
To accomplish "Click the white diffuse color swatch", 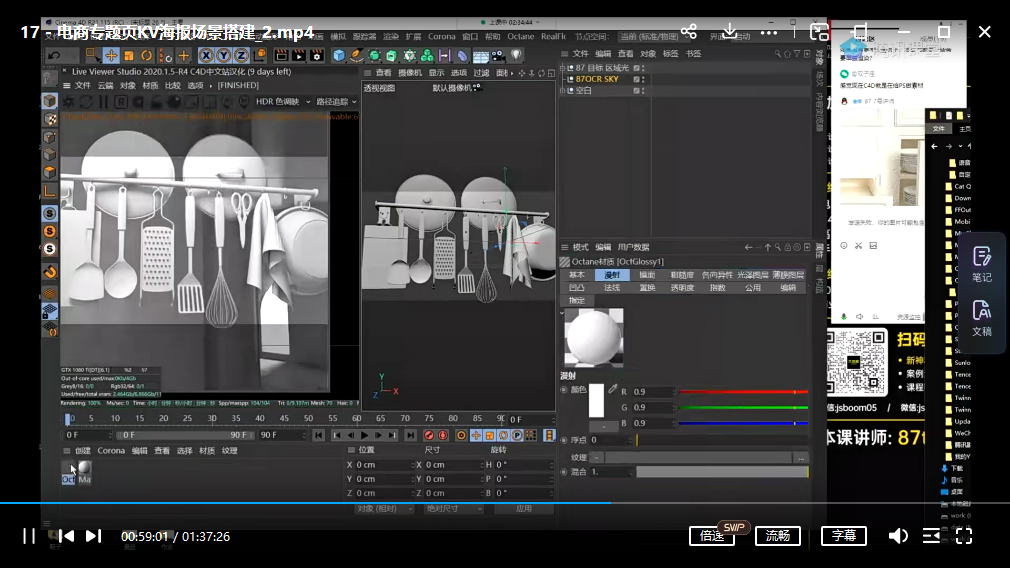I will (x=596, y=401).
